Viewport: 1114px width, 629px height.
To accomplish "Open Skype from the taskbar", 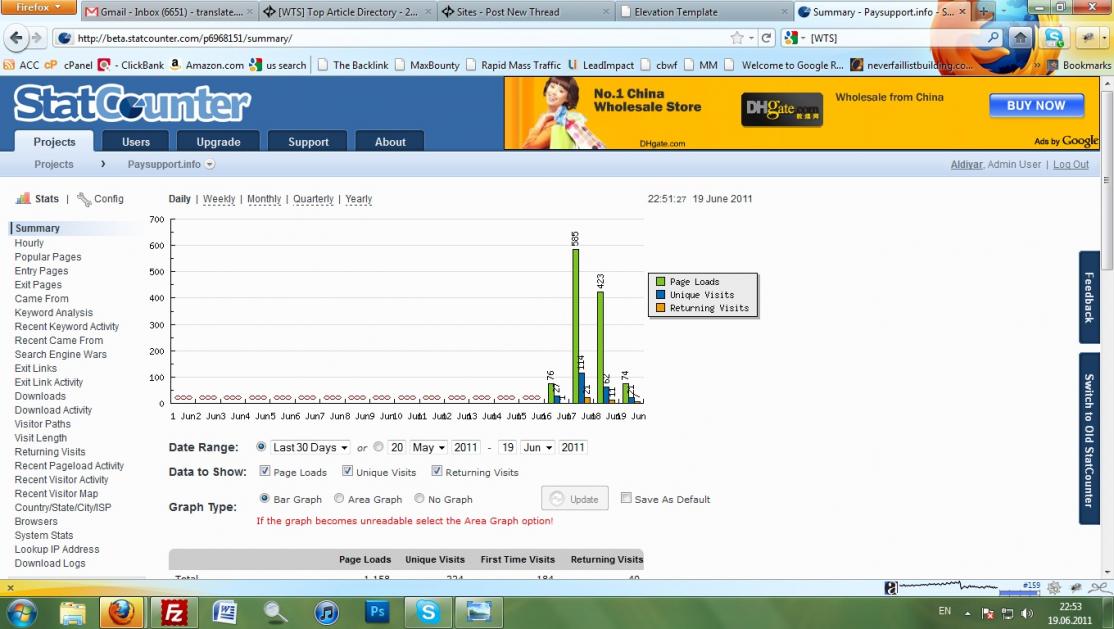I will 428,612.
